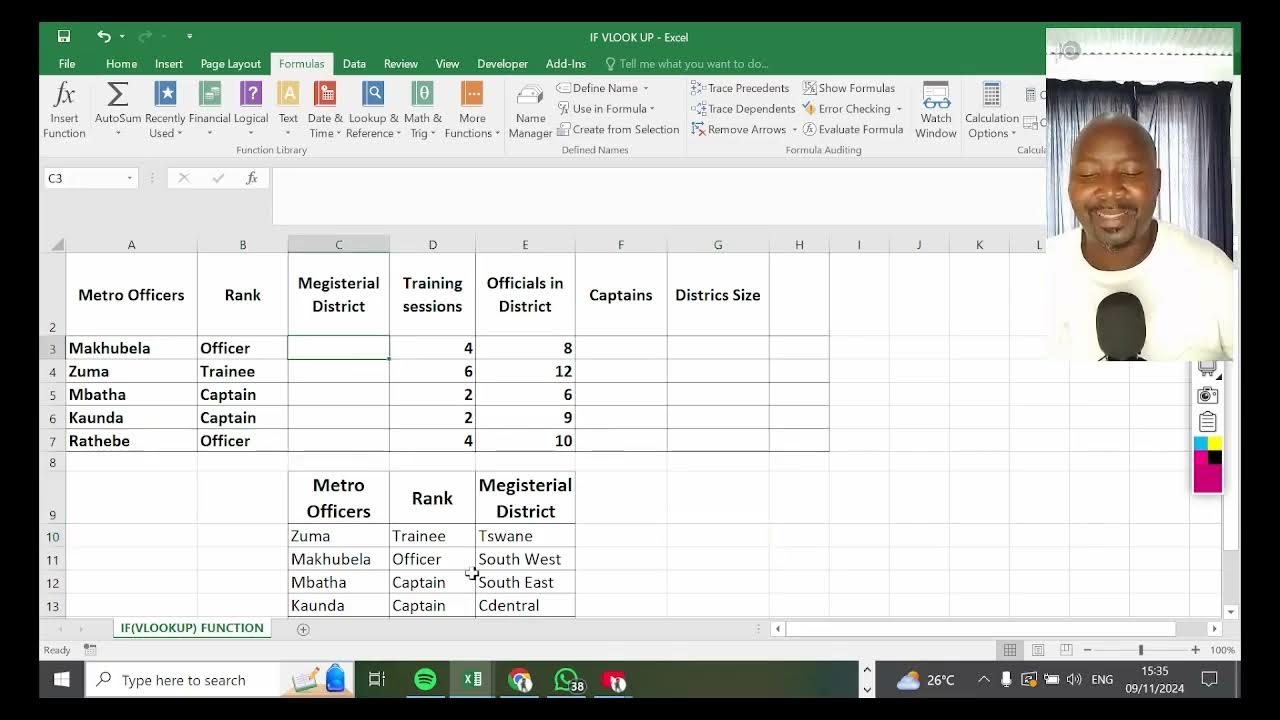
Task: Click the zoom slider handle
Action: click(1141, 650)
